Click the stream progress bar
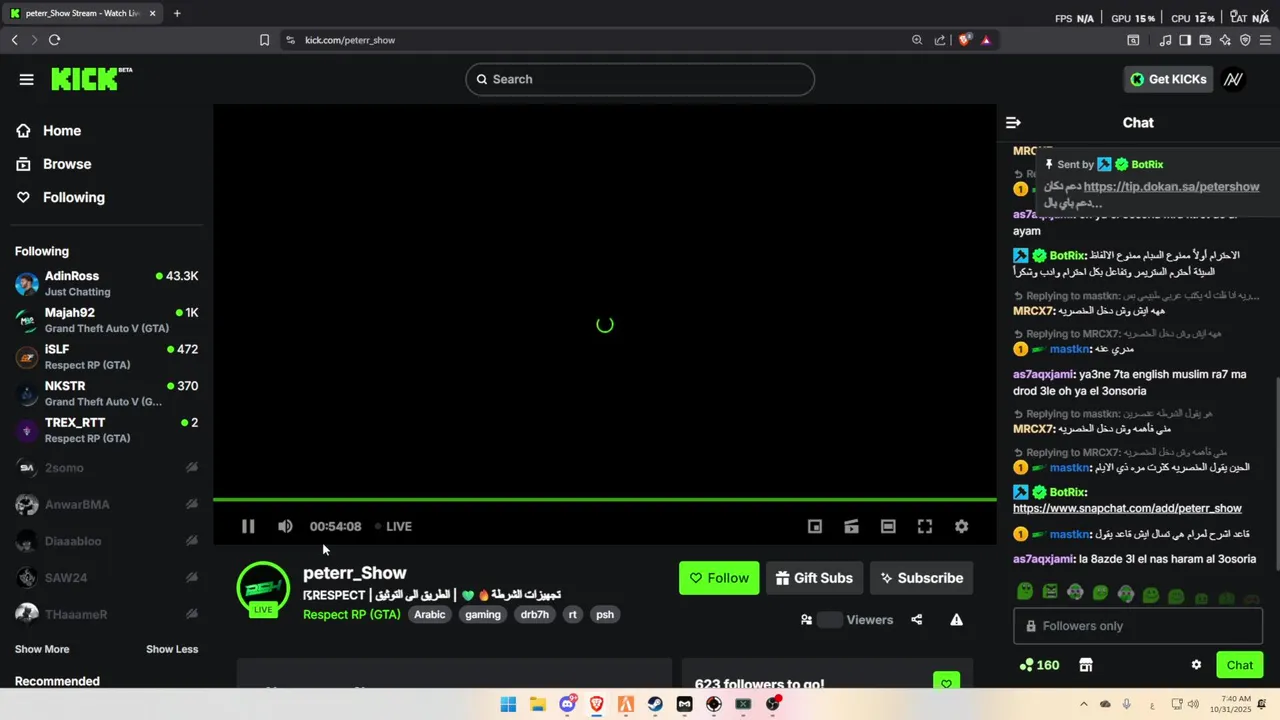Screen dimensions: 1280x720 tap(604, 499)
